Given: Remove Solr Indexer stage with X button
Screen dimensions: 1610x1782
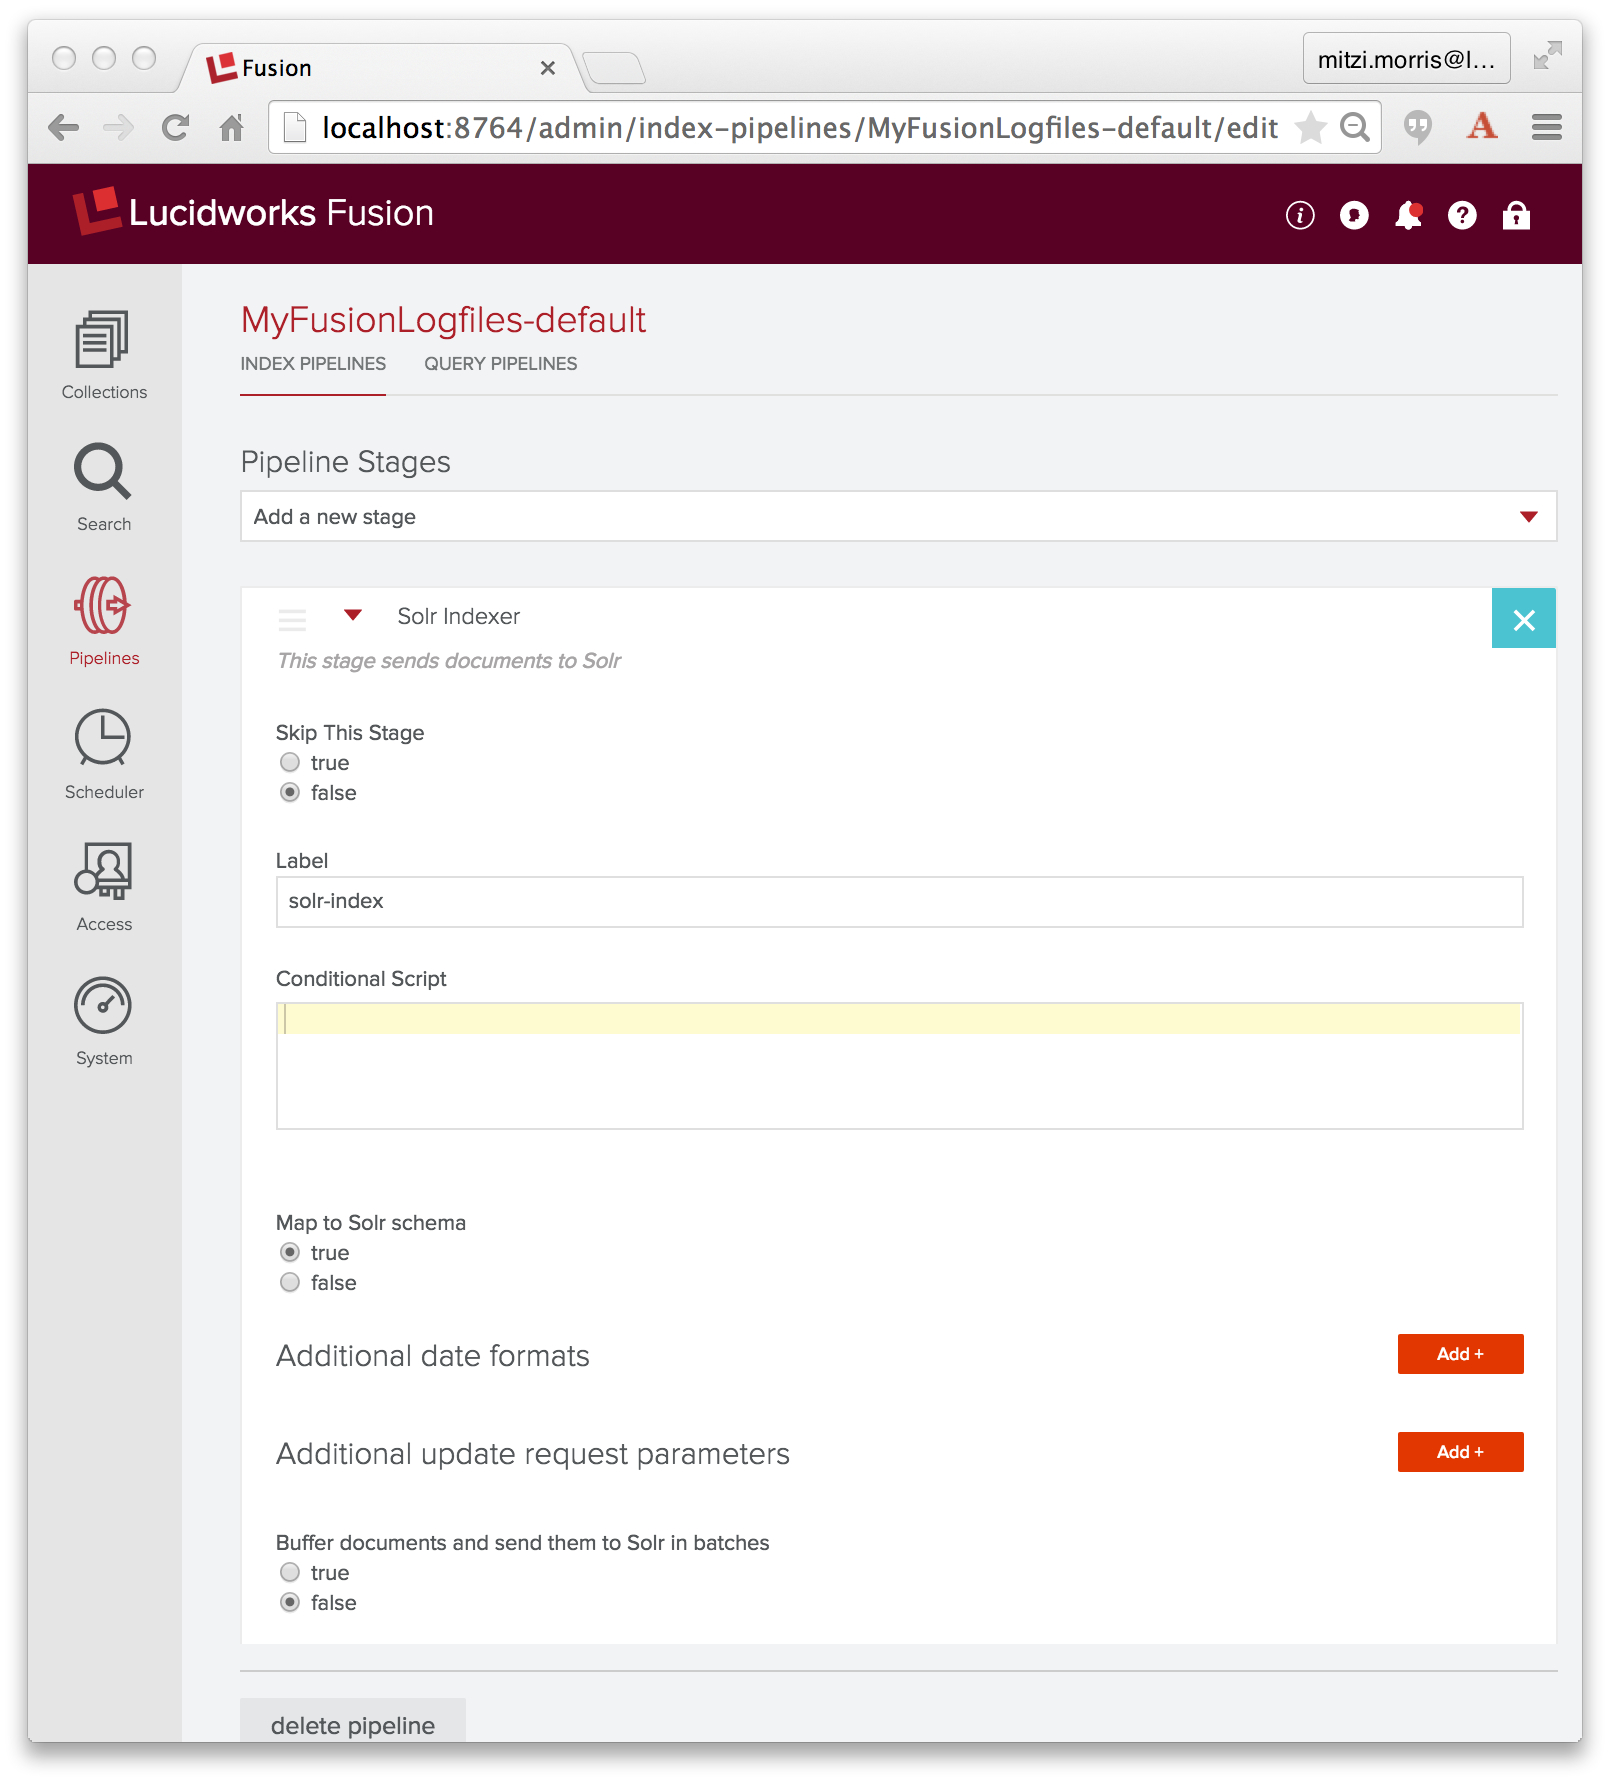Looking at the screenshot, I should (1524, 620).
